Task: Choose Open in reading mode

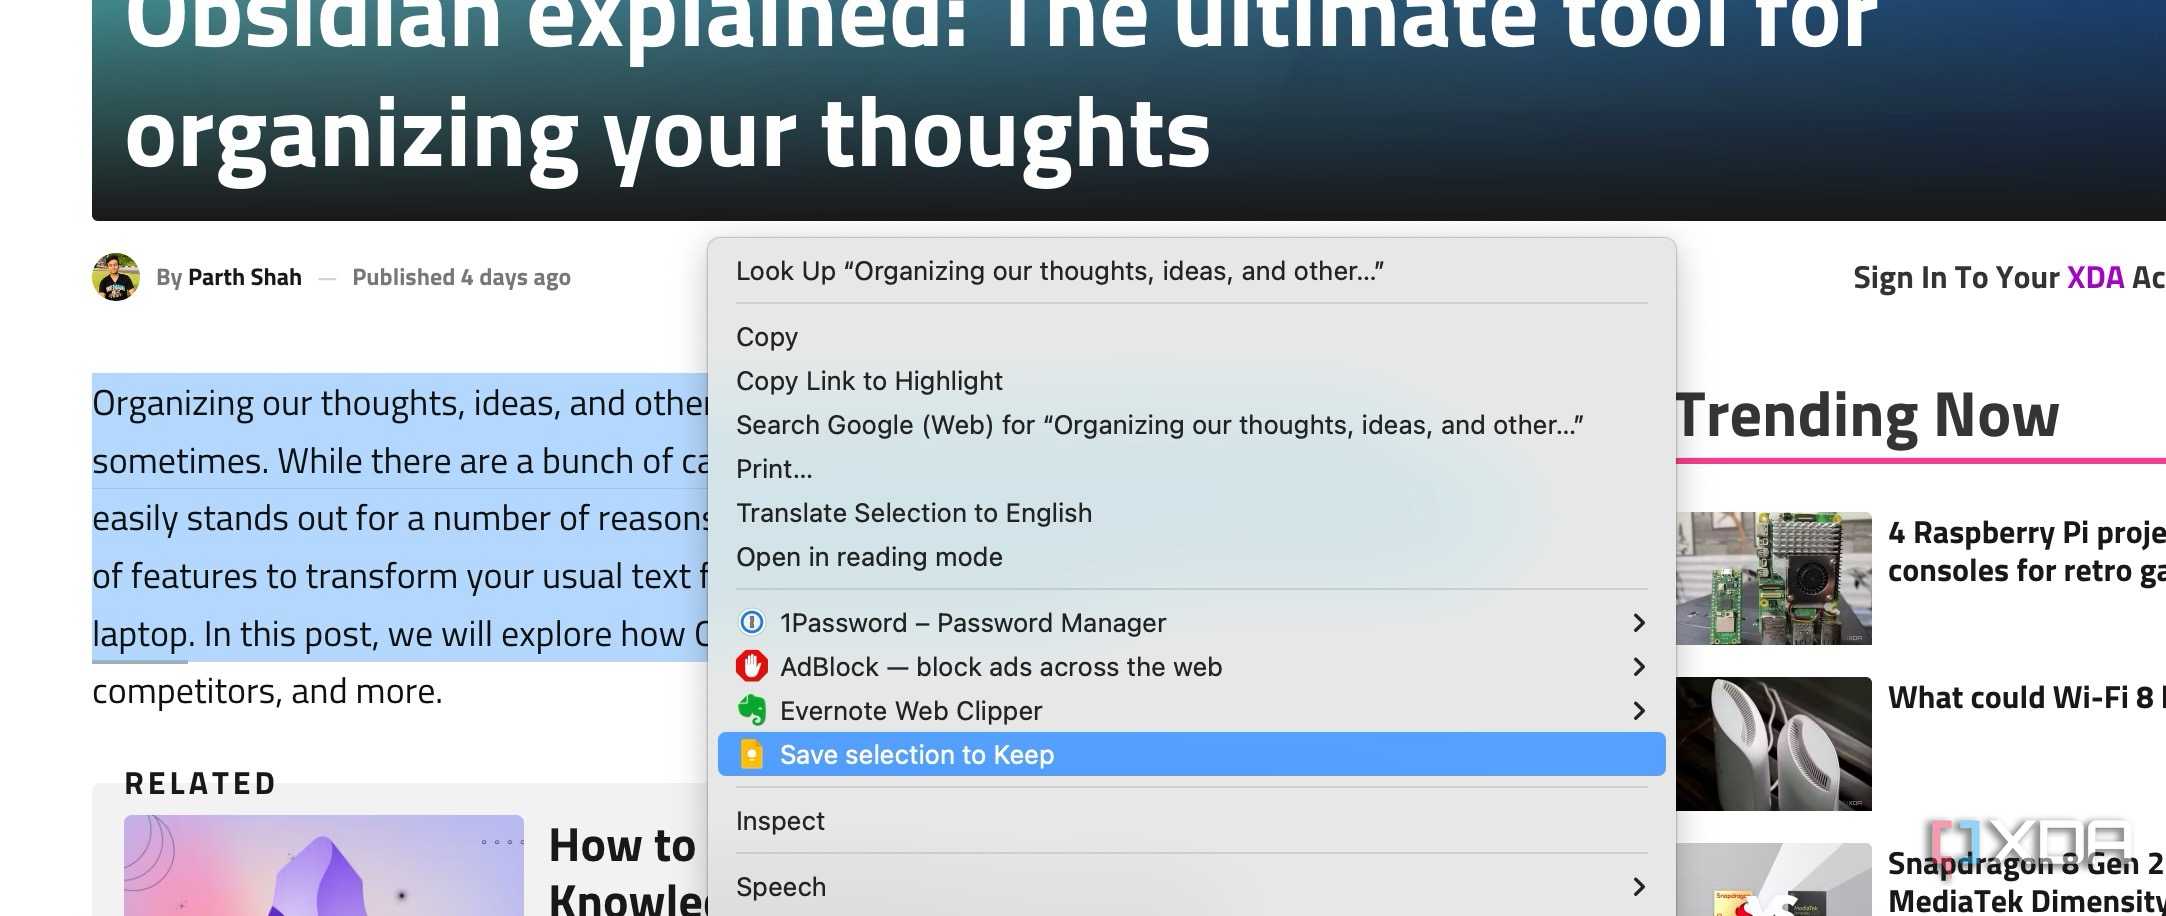Action: 1191,557
